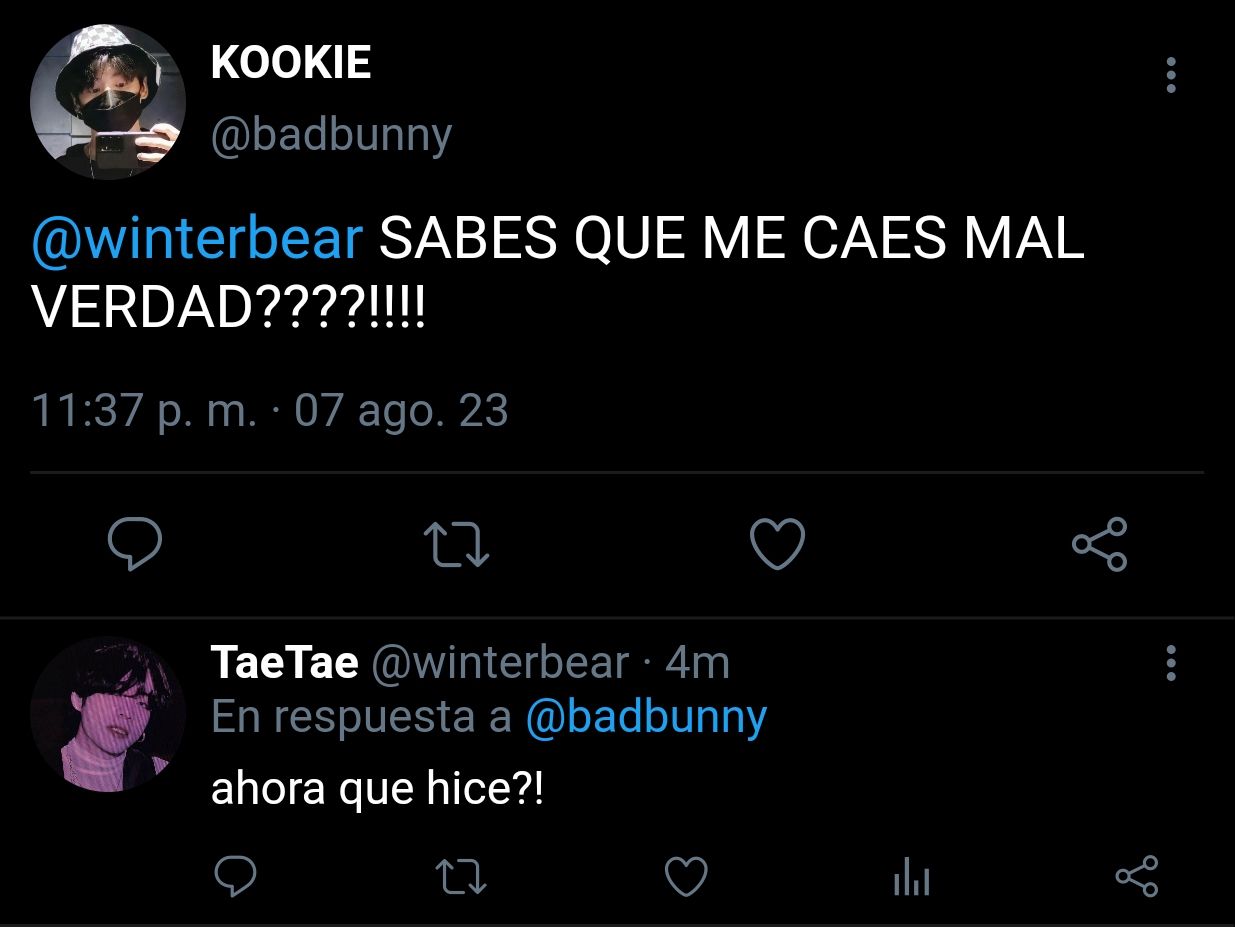Screen dimensions: 1235x927
Task: Share TaeTae's reply
Action: tap(1136, 877)
